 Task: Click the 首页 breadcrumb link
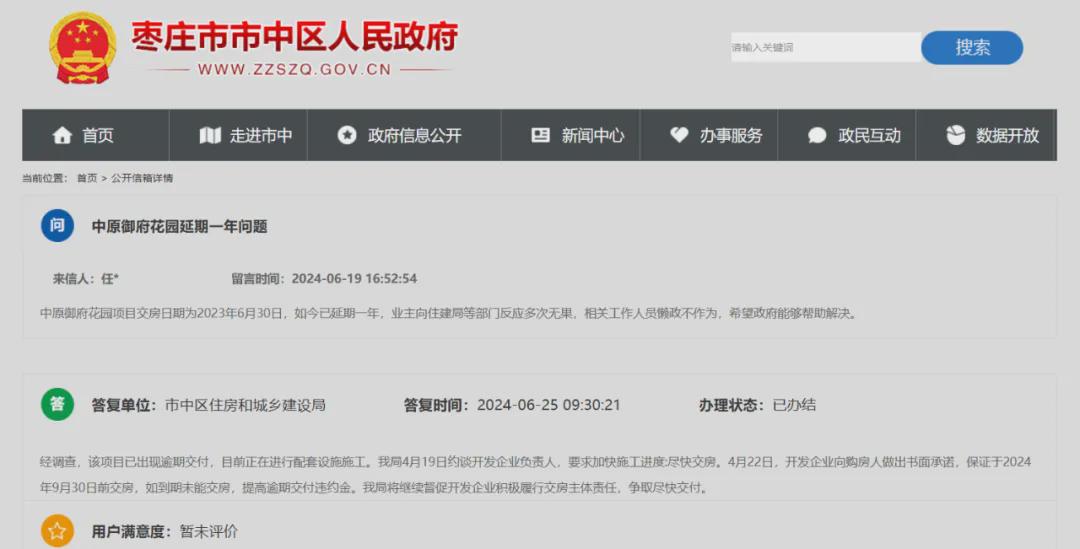(x=87, y=178)
